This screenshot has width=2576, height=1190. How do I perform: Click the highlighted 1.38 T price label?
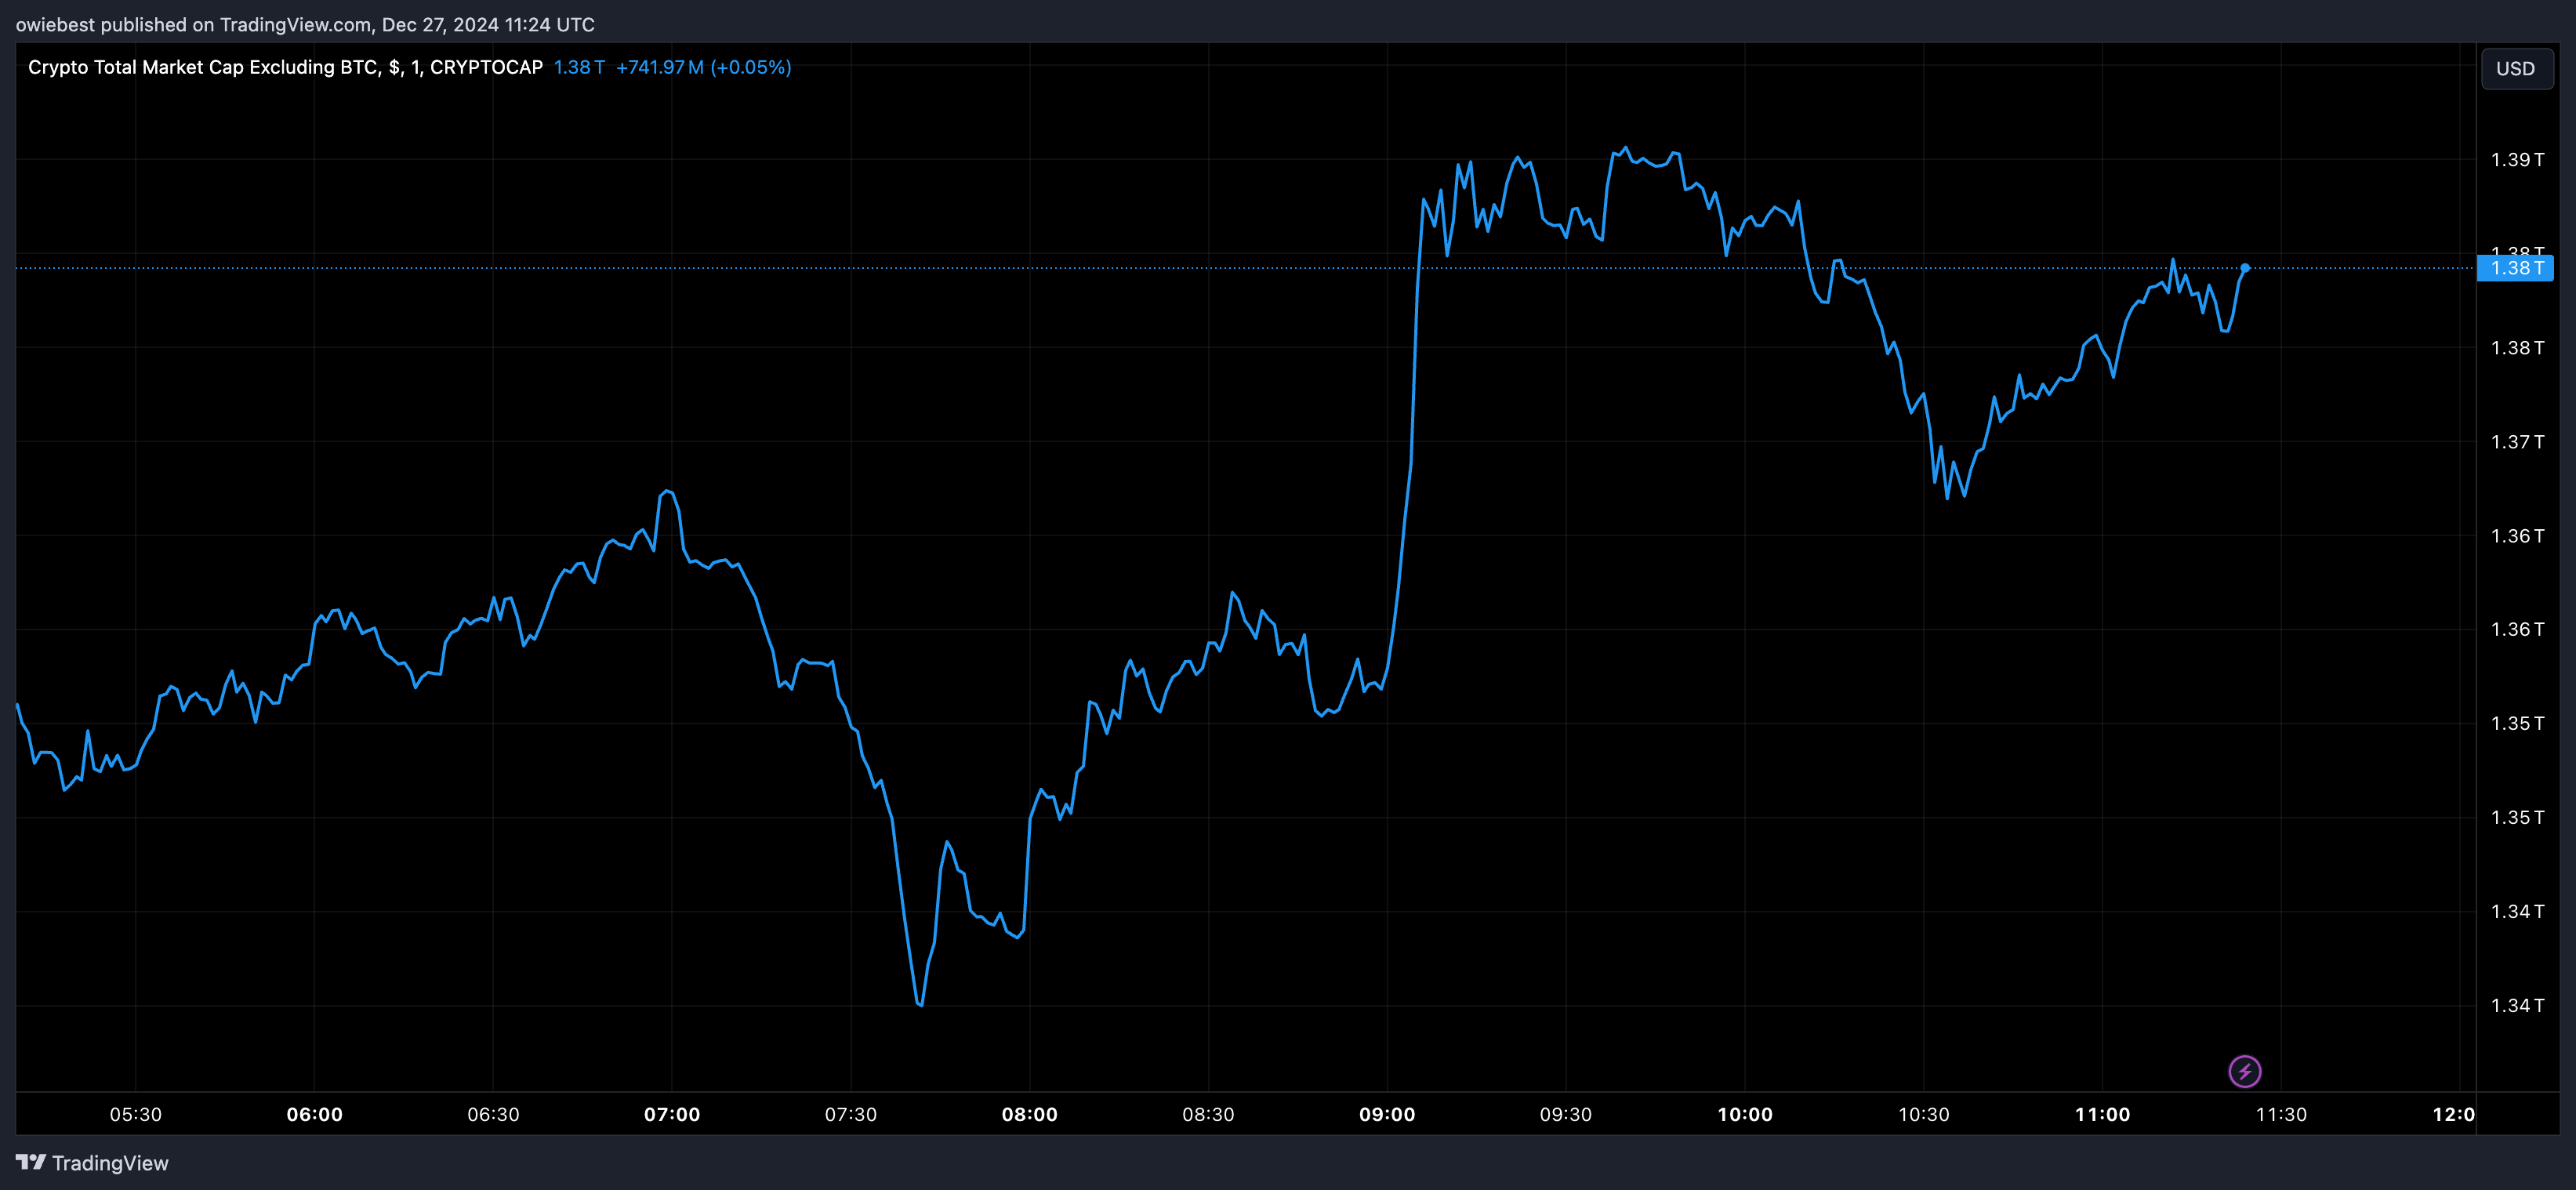pos(2515,268)
